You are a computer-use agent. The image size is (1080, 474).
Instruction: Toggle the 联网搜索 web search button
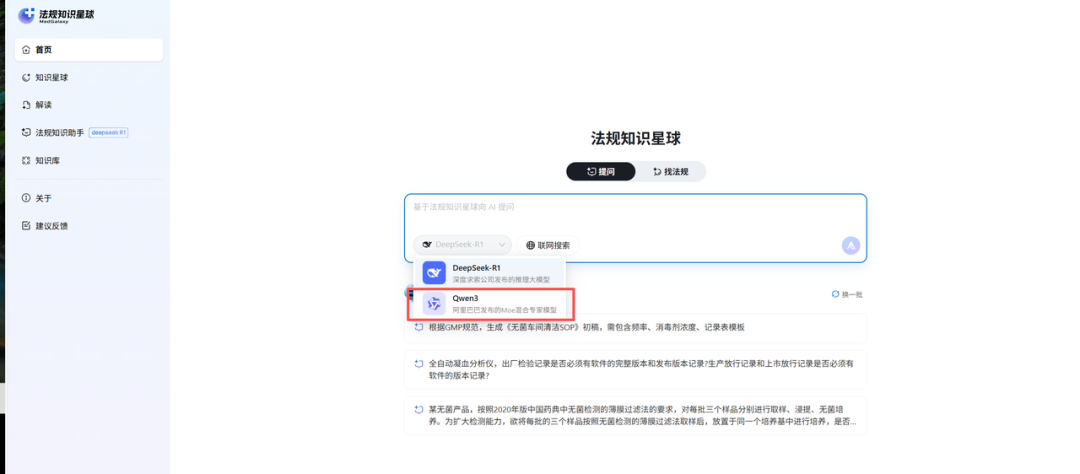[548, 245]
